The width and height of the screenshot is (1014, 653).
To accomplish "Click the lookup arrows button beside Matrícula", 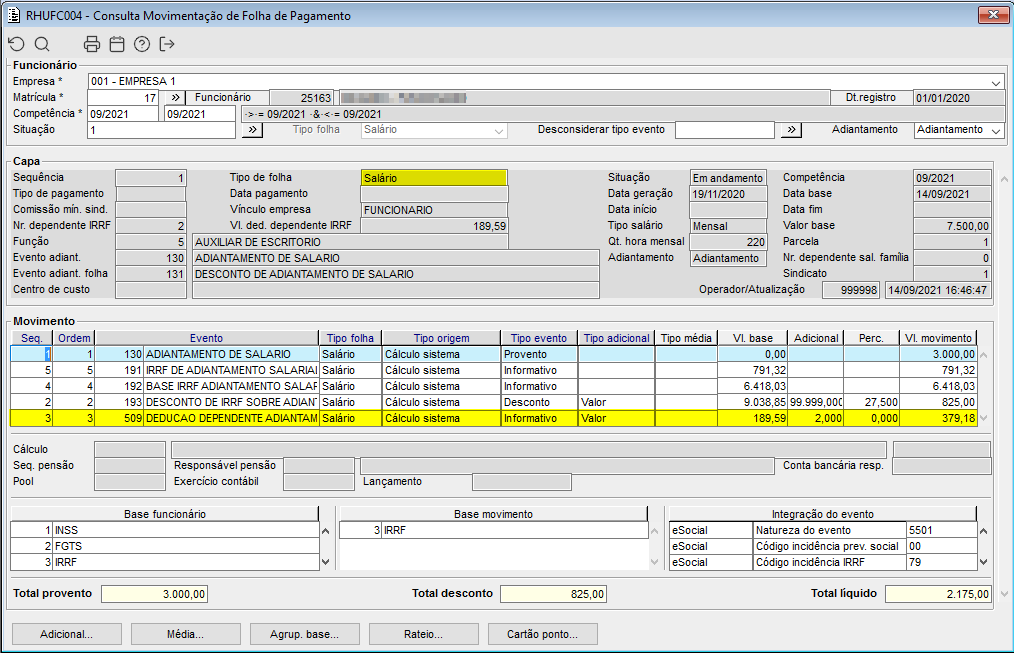I will point(173,98).
